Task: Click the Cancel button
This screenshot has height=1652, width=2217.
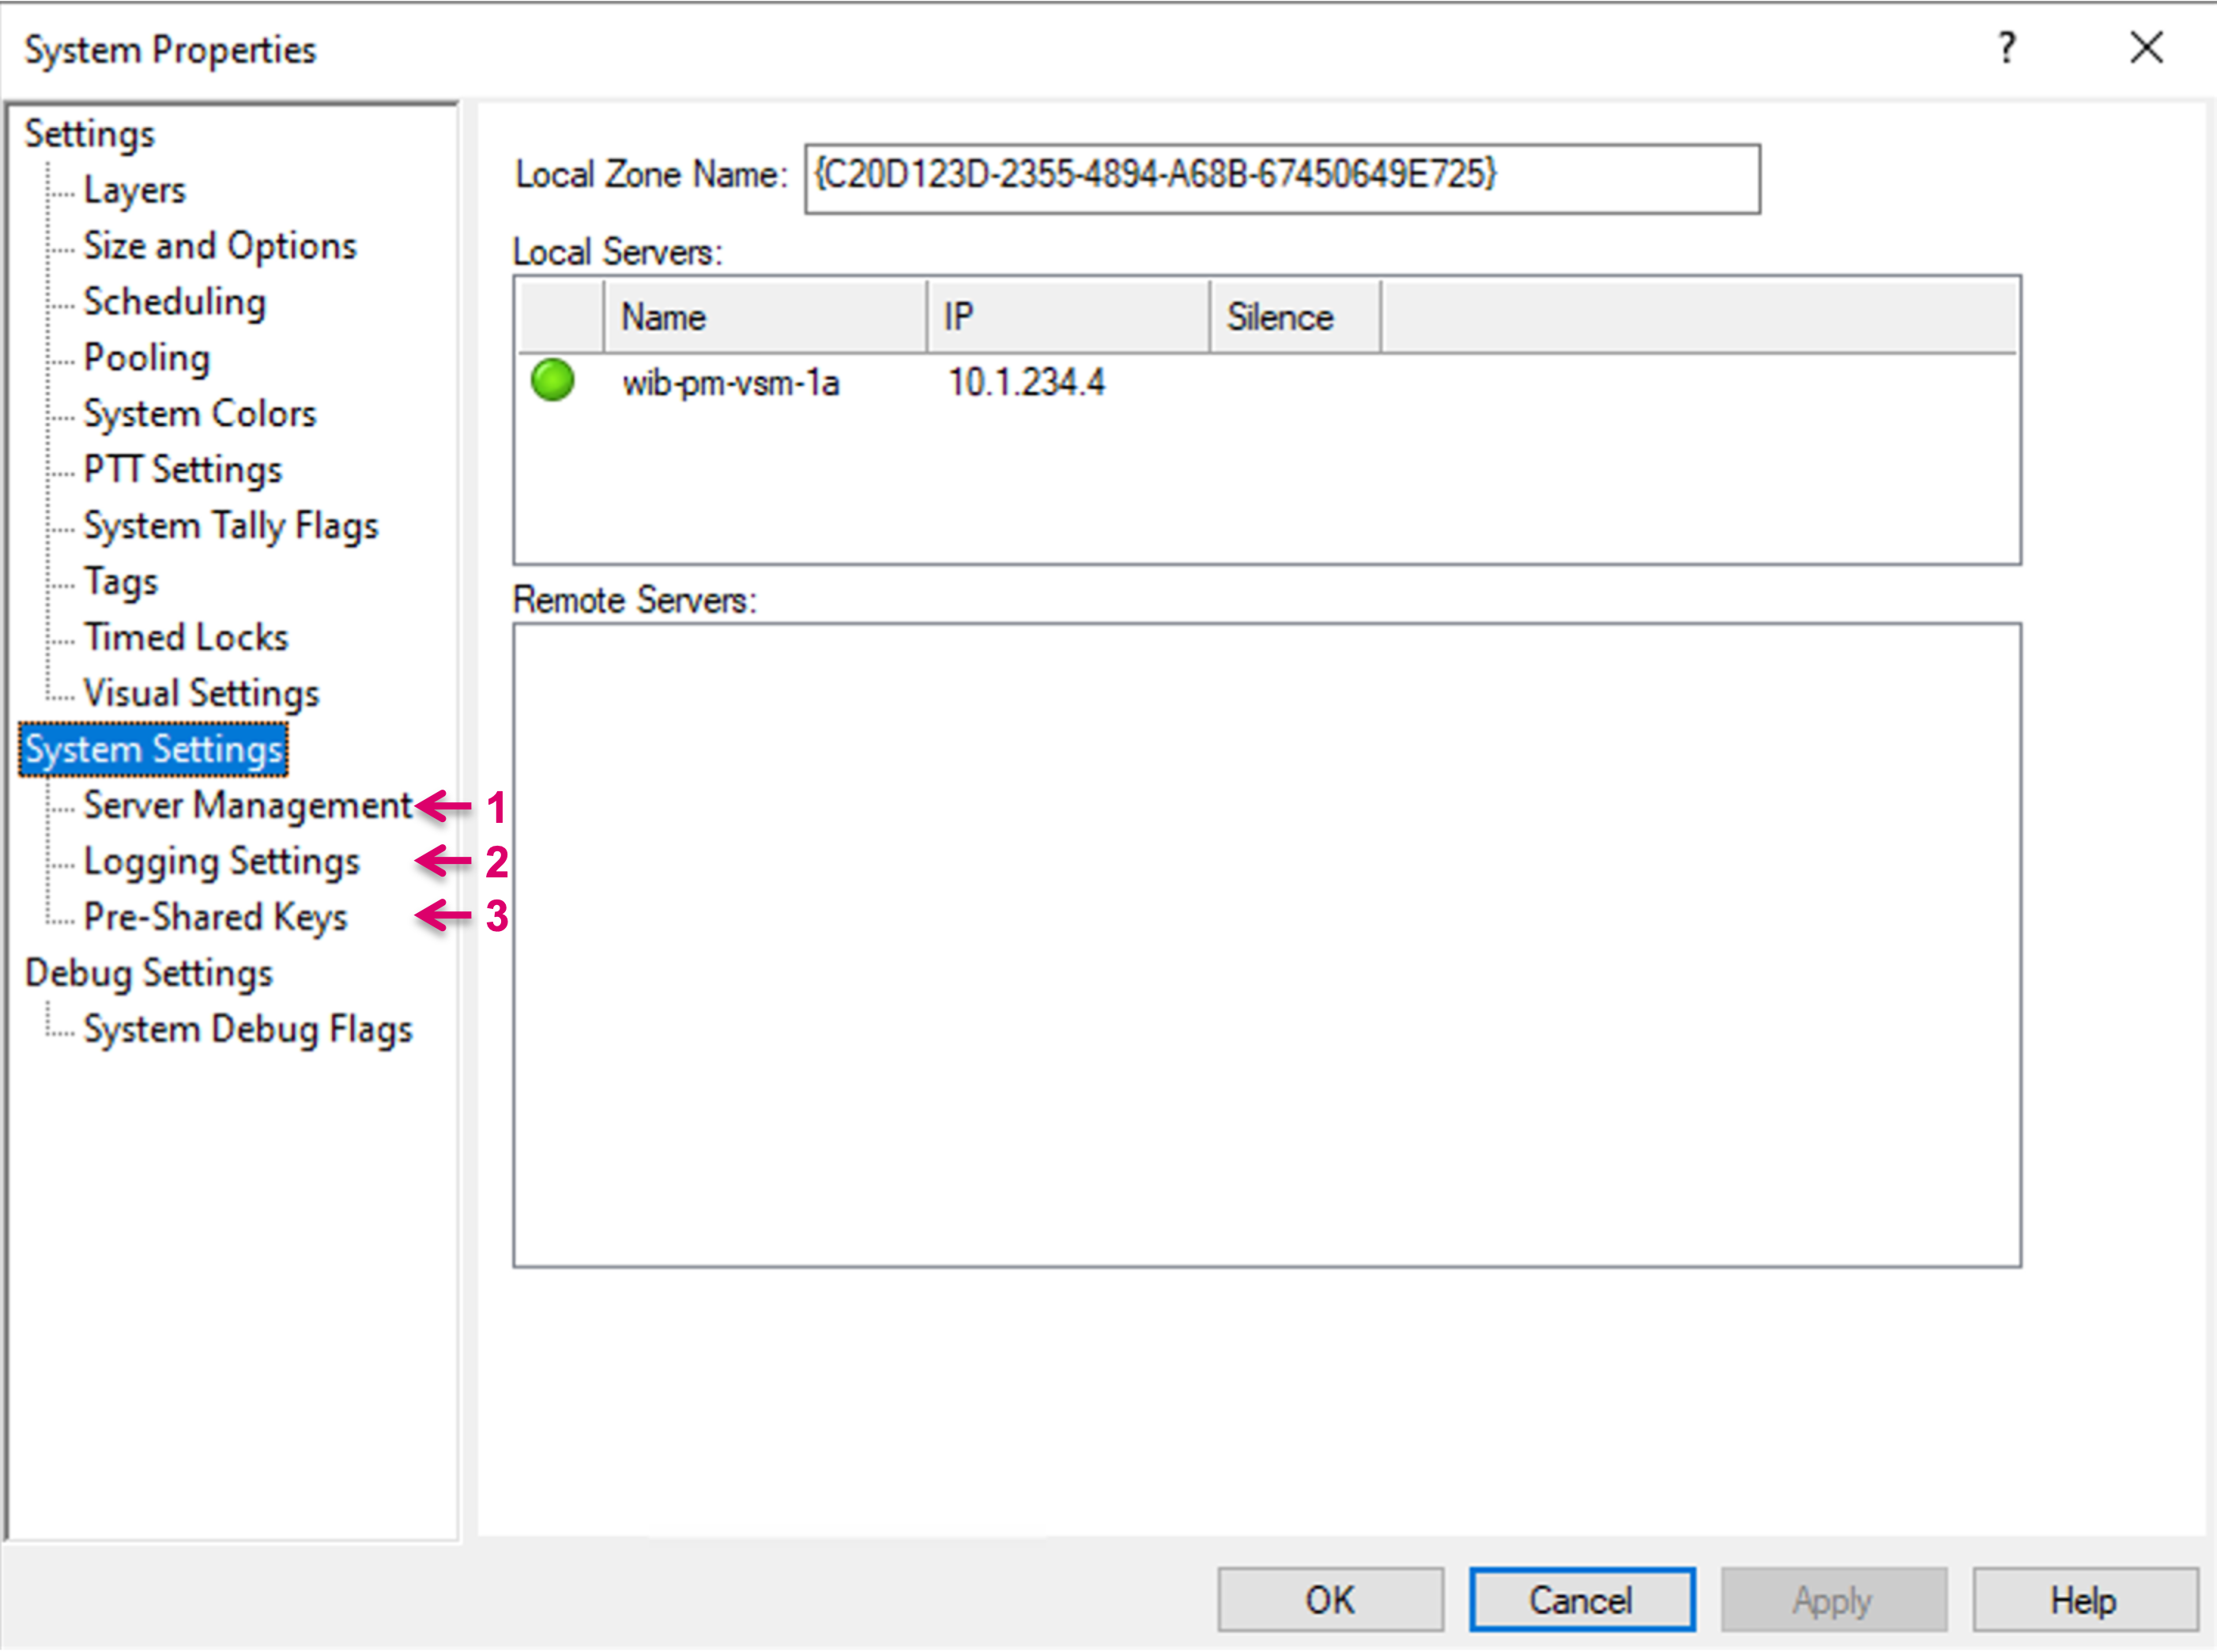Action: pos(1581,1601)
